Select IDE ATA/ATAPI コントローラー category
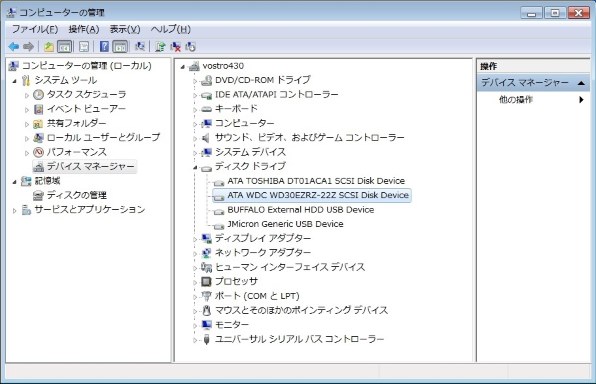Image resolution: width=596 pixels, height=384 pixels. click(276, 94)
